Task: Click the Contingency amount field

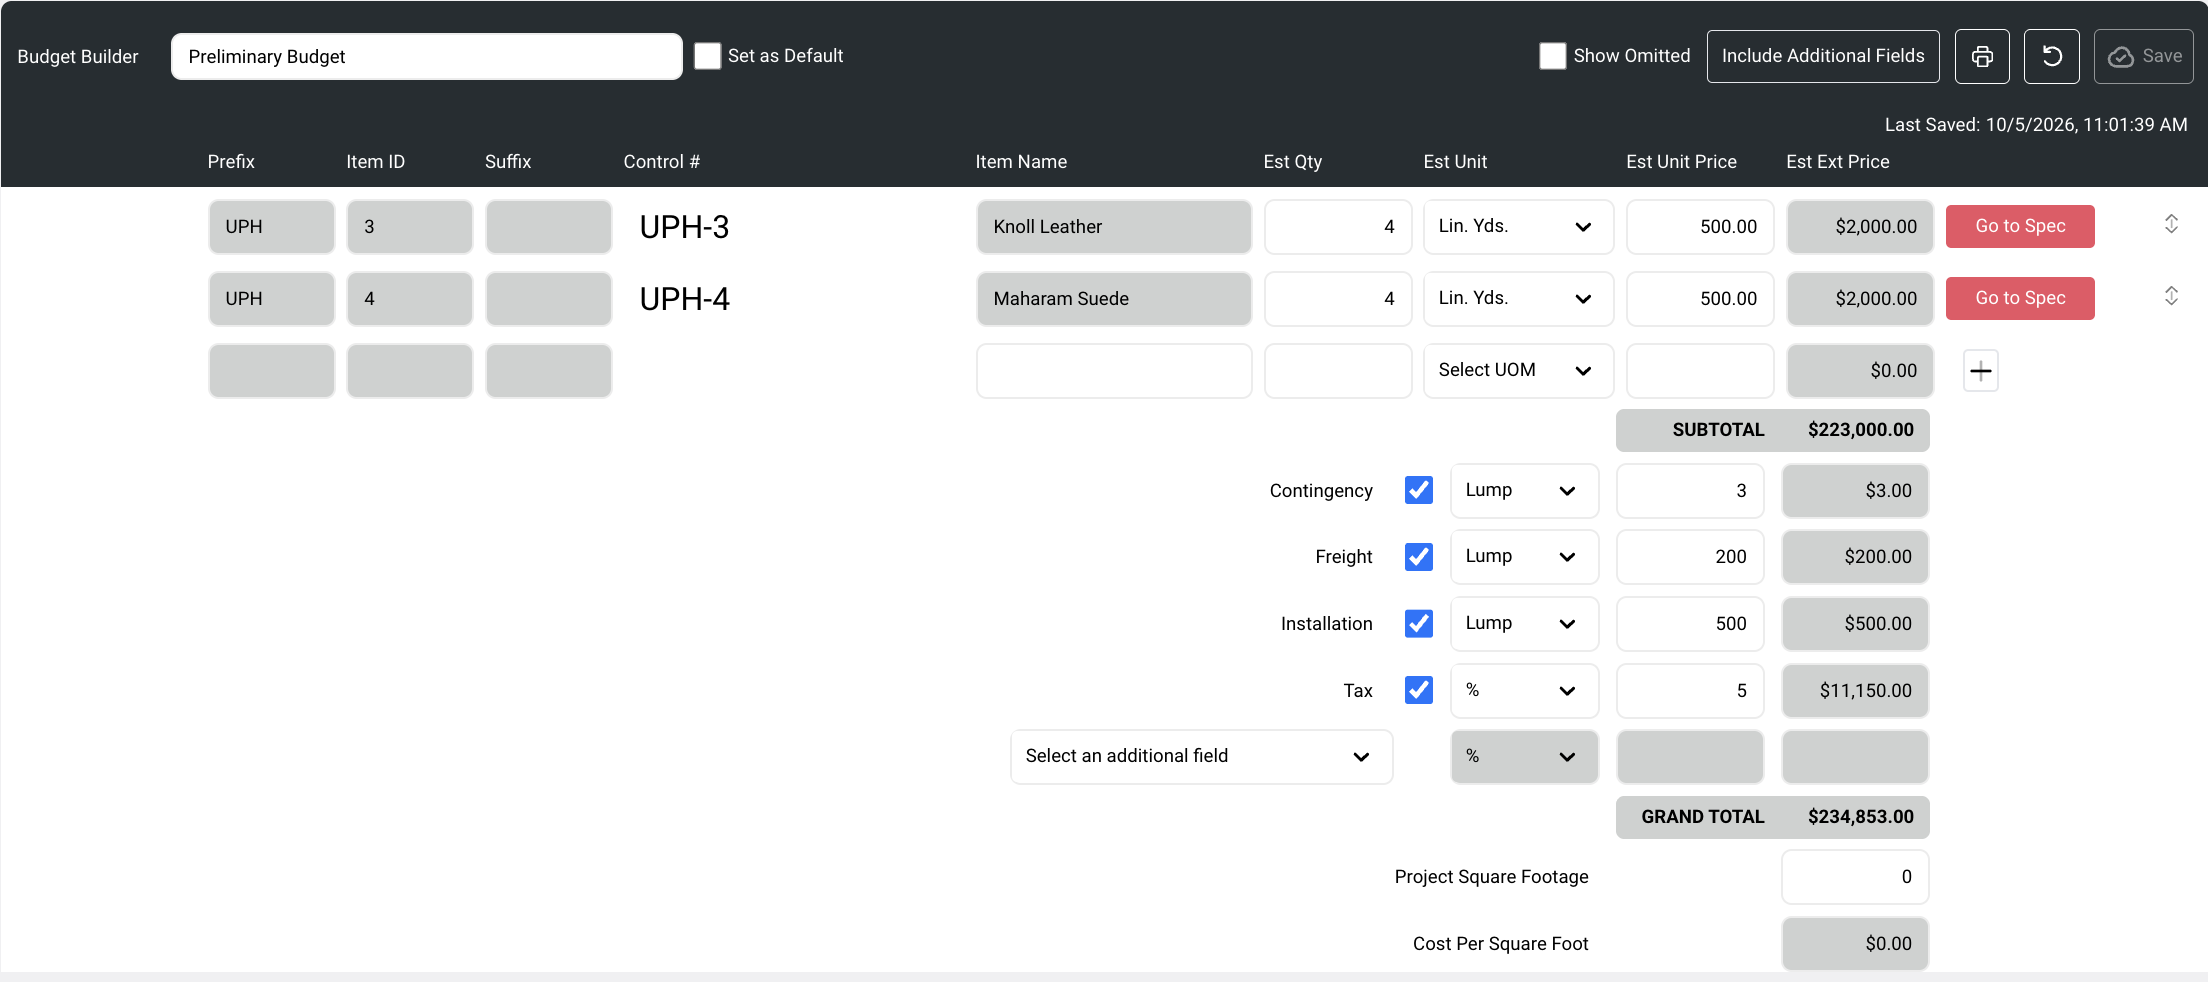Action: tap(1690, 491)
